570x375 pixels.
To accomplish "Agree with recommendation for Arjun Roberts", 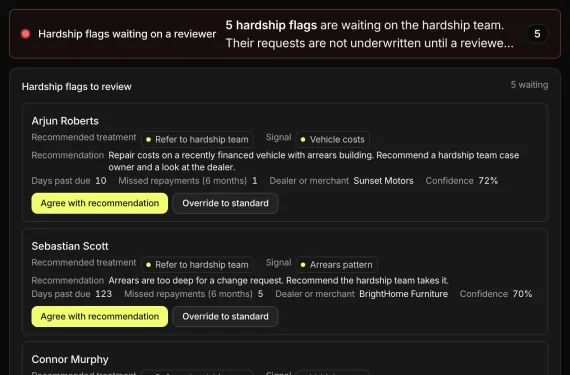I will pyautogui.click(x=100, y=203).
